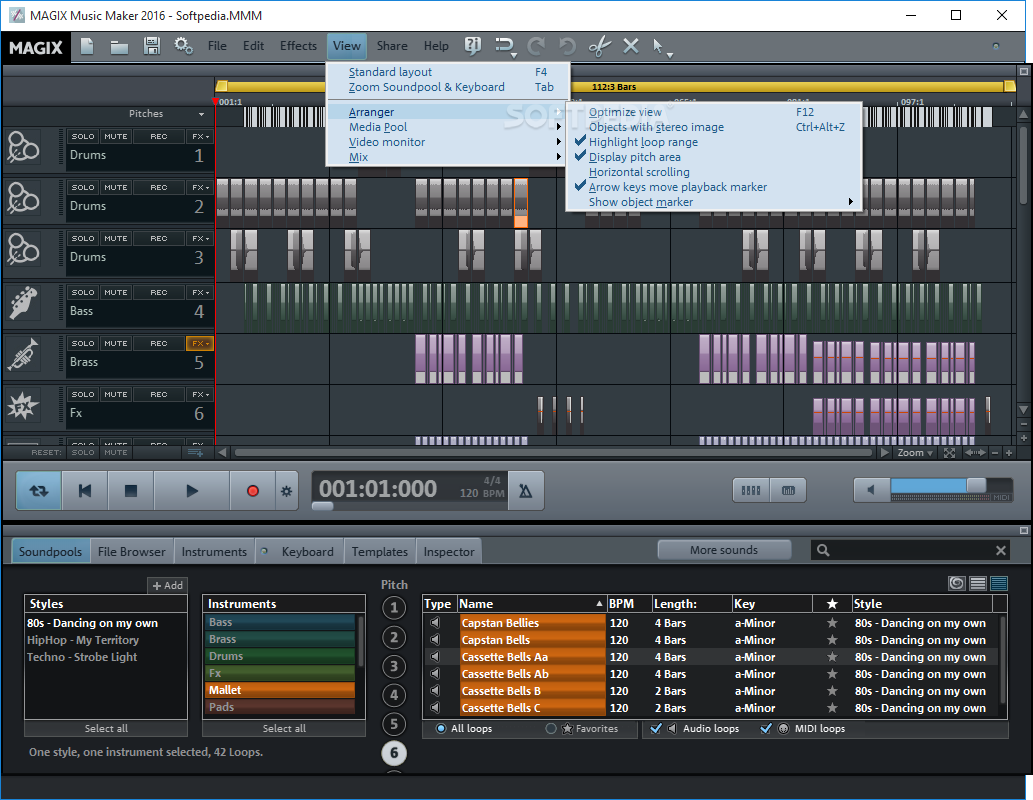The image size is (1033, 800).
Task: Toggle the metronome button
Action: coord(526,491)
